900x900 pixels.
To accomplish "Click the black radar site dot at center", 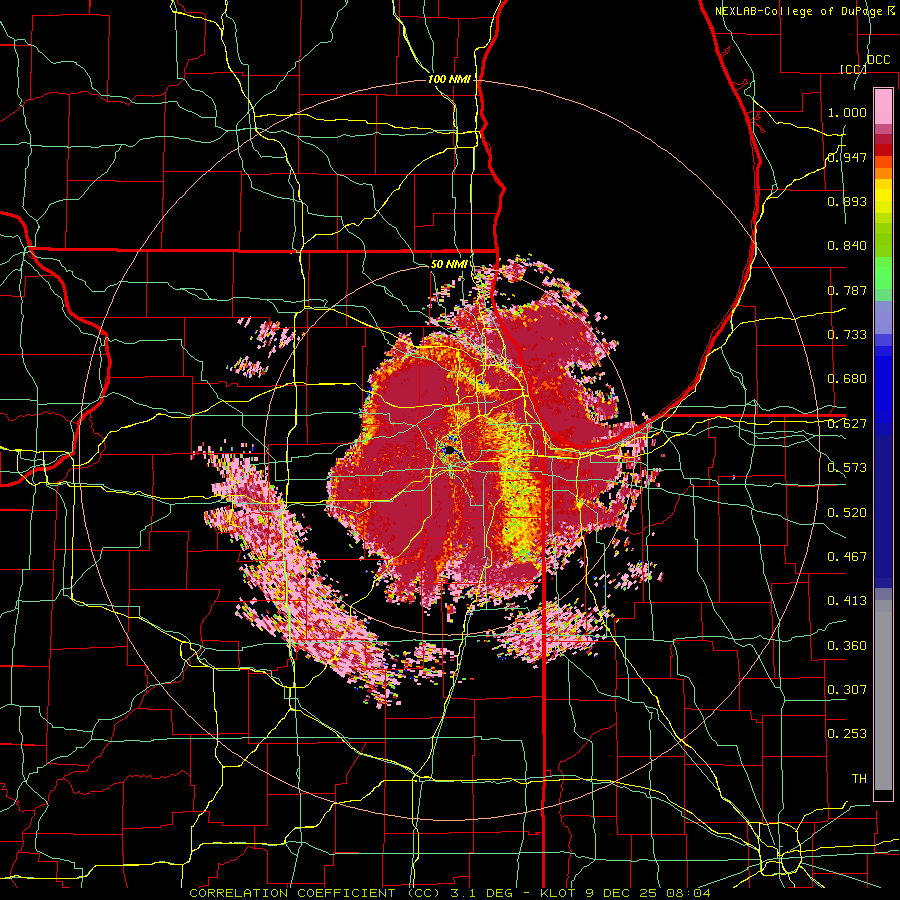I will click(x=451, y=449).
